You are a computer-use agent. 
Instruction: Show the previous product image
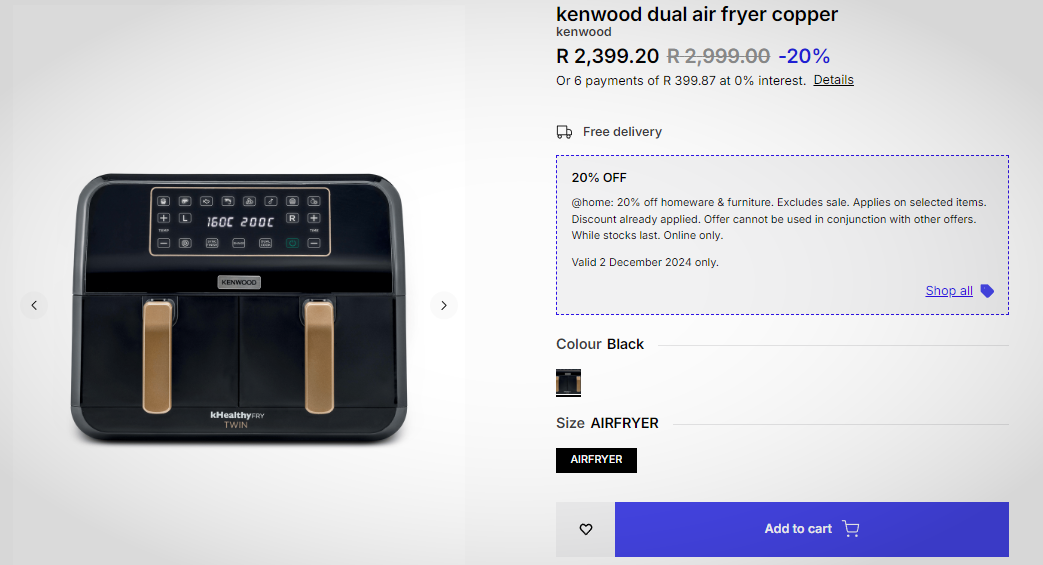(34, 306)
